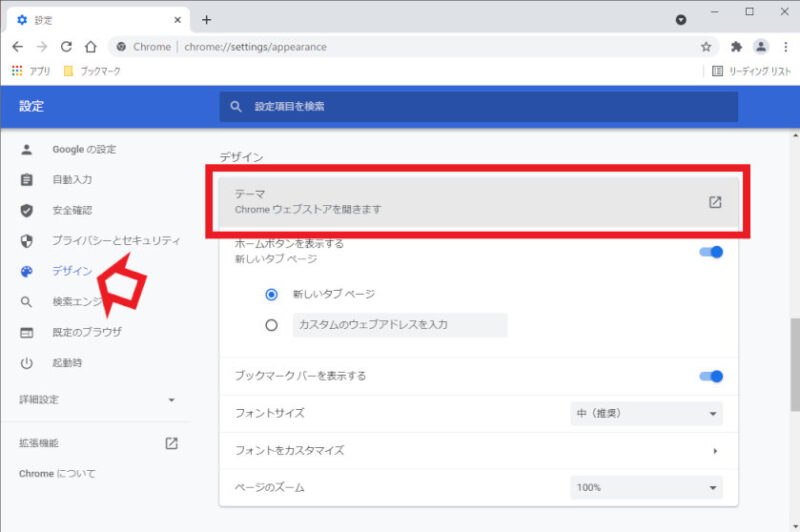Select the 新しいタブ ページ radio button
The width and height of the screenshot is (800, 532).
click(x=271, y=294)
